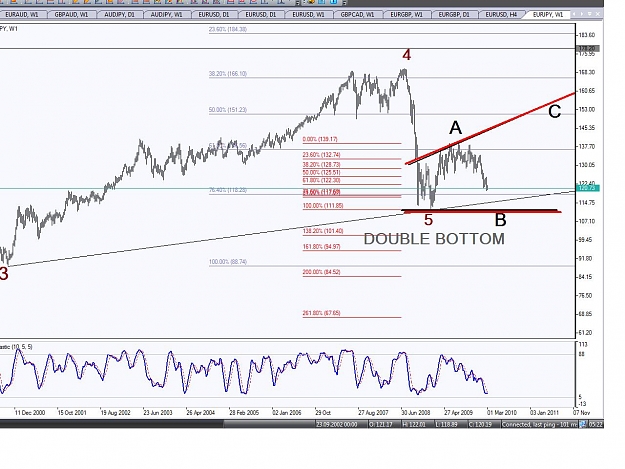Open the EURGBP, D1 chart tab
The height and width of the screenshot is (469, 625).
(x=454, y=15)
